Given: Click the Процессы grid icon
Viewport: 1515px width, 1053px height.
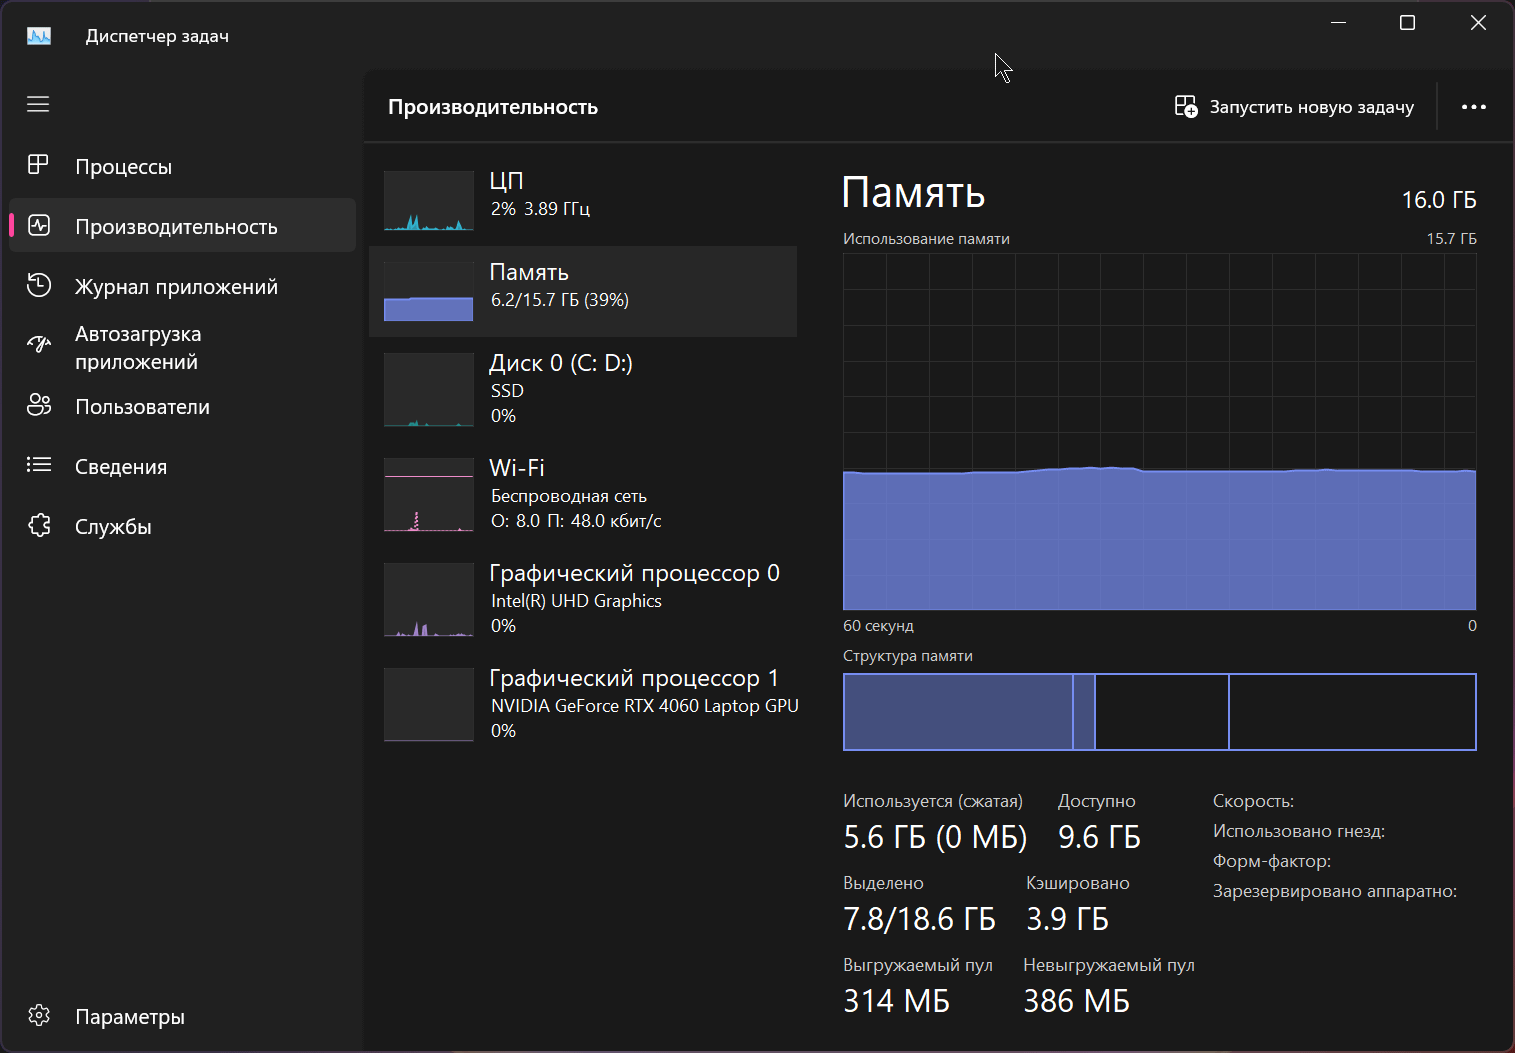Looking at the screenshot, I should click(38, 165).
